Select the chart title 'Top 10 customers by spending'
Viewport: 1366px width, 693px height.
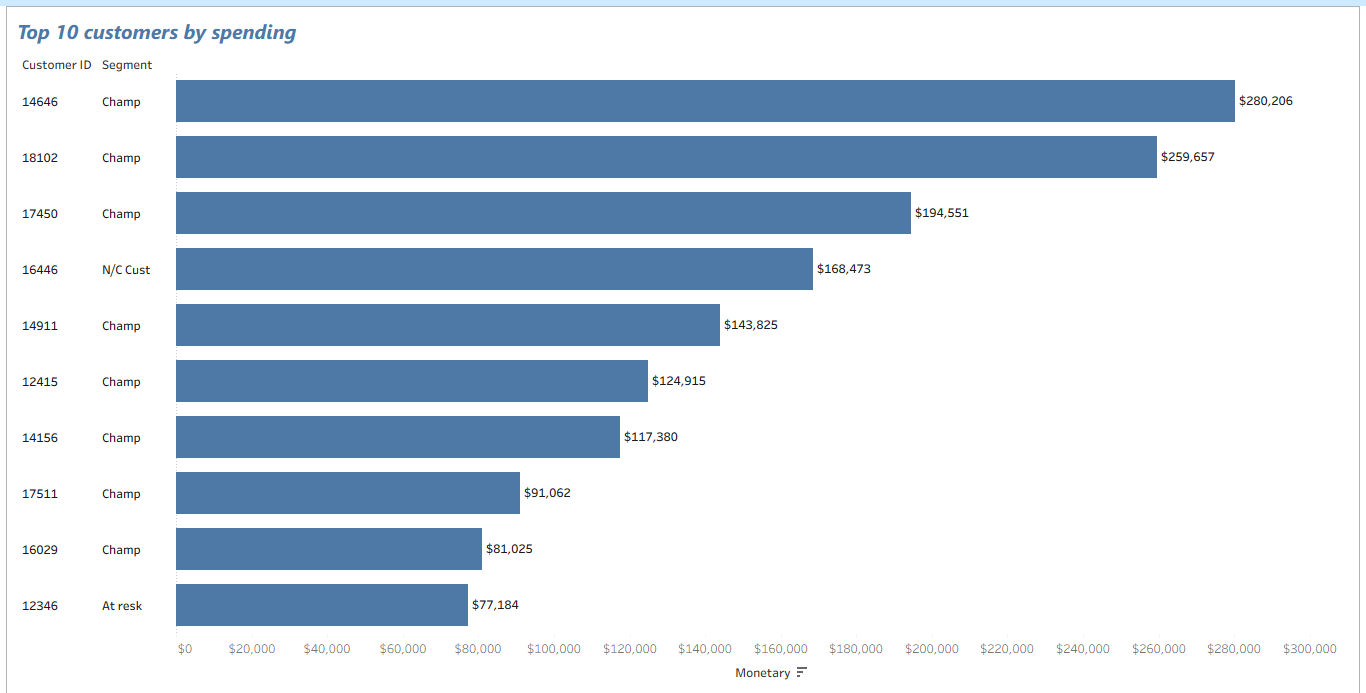pos(157,33)
